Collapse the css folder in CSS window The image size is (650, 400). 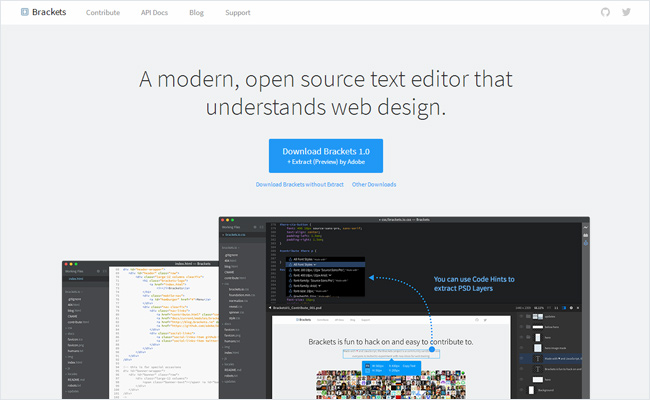[226, 284]
